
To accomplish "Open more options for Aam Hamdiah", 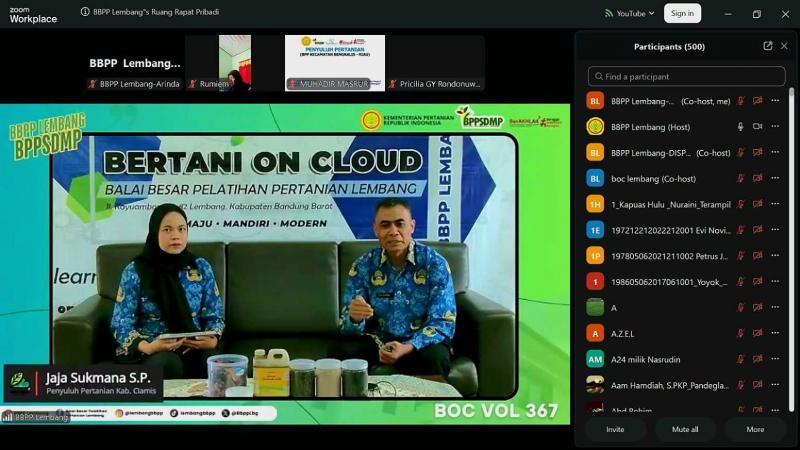I will point(776,385).
